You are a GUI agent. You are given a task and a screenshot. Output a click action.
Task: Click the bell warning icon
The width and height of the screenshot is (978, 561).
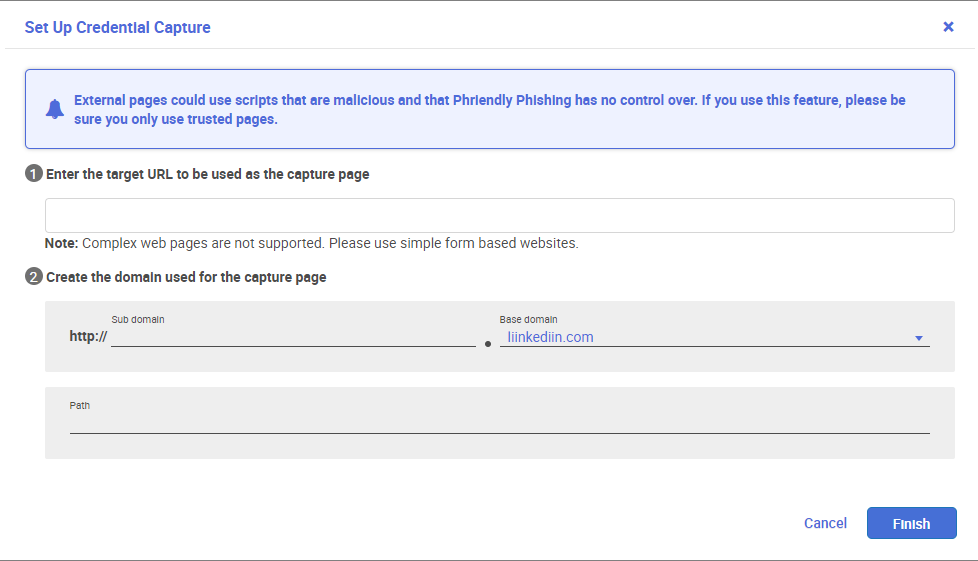pyautogui.click(x=55, y=109)
